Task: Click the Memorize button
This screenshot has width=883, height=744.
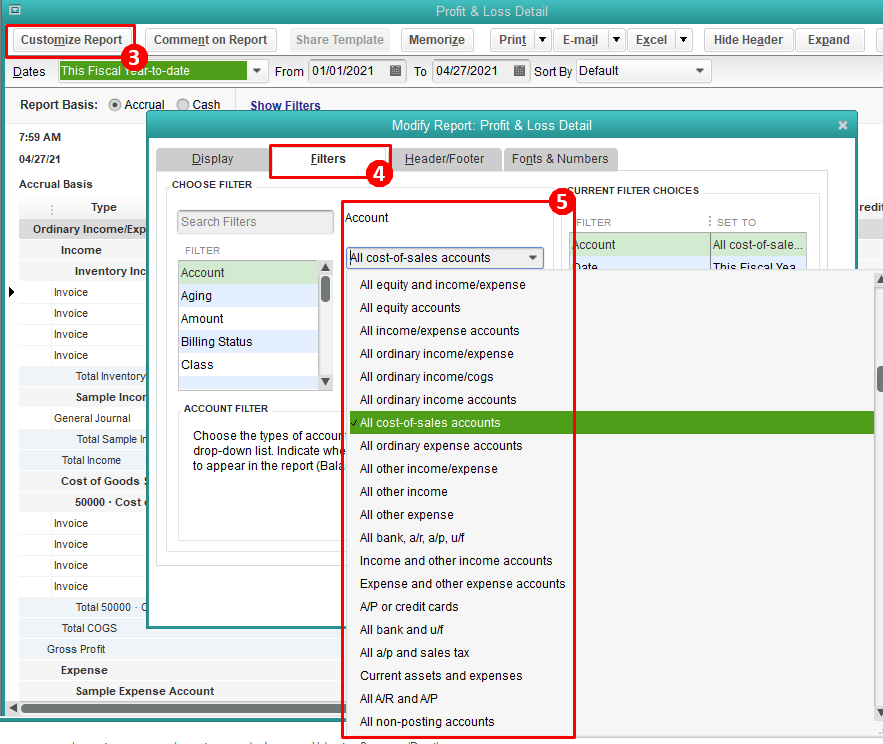Action: click(437, 40)
